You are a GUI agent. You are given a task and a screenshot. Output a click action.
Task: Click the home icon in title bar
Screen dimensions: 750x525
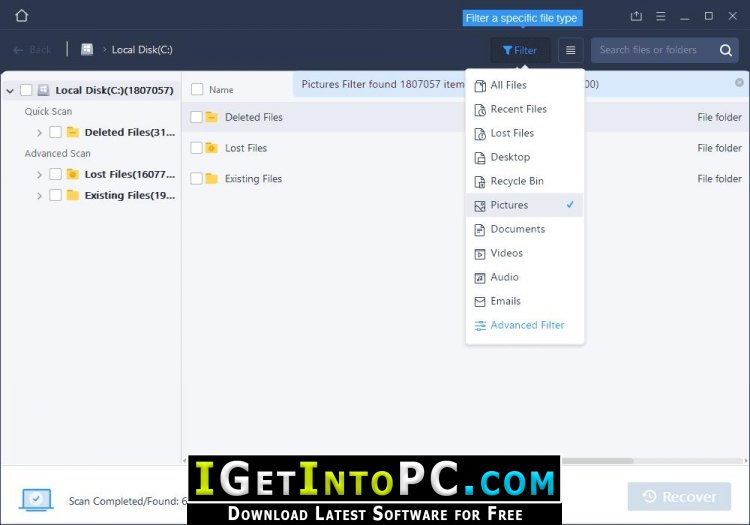[x=22, y=16]
